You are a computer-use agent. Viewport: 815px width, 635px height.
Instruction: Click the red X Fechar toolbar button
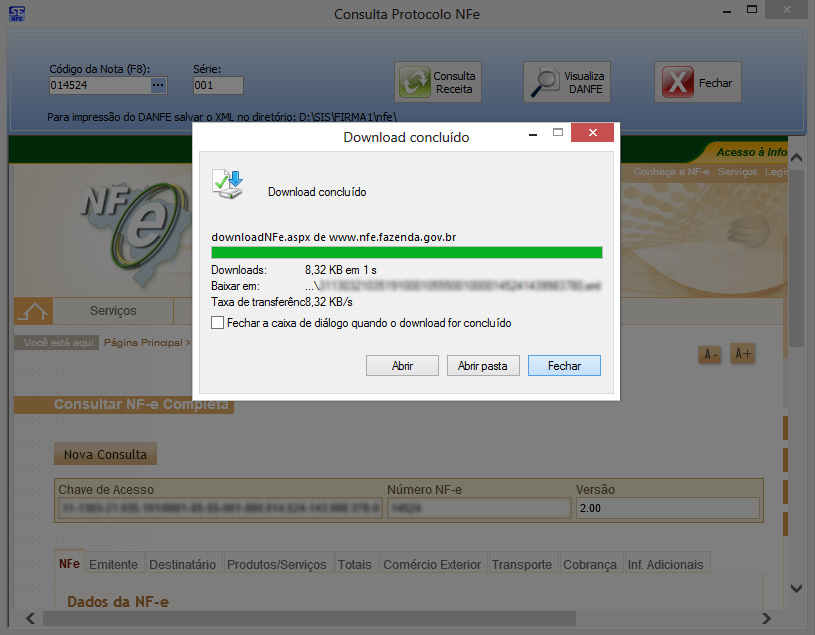tap(697, 83)
